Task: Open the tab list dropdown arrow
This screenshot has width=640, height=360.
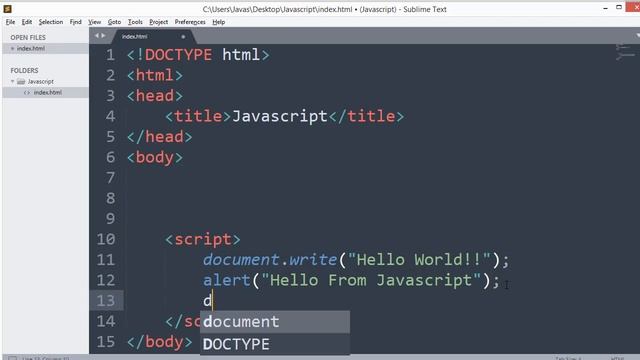Action: (637, 36)
